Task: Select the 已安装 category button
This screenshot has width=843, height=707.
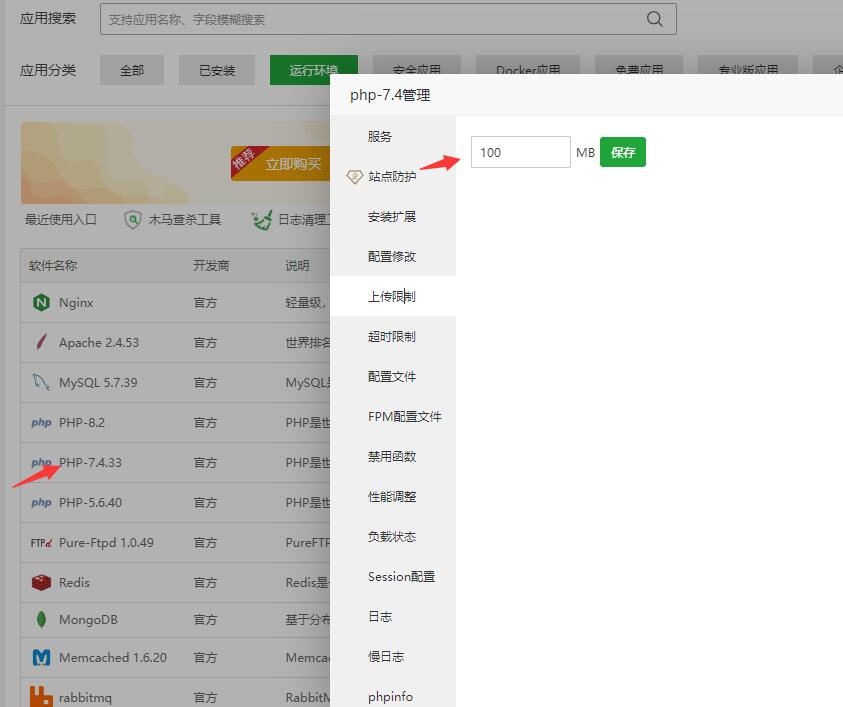Action: coord(217,70)
